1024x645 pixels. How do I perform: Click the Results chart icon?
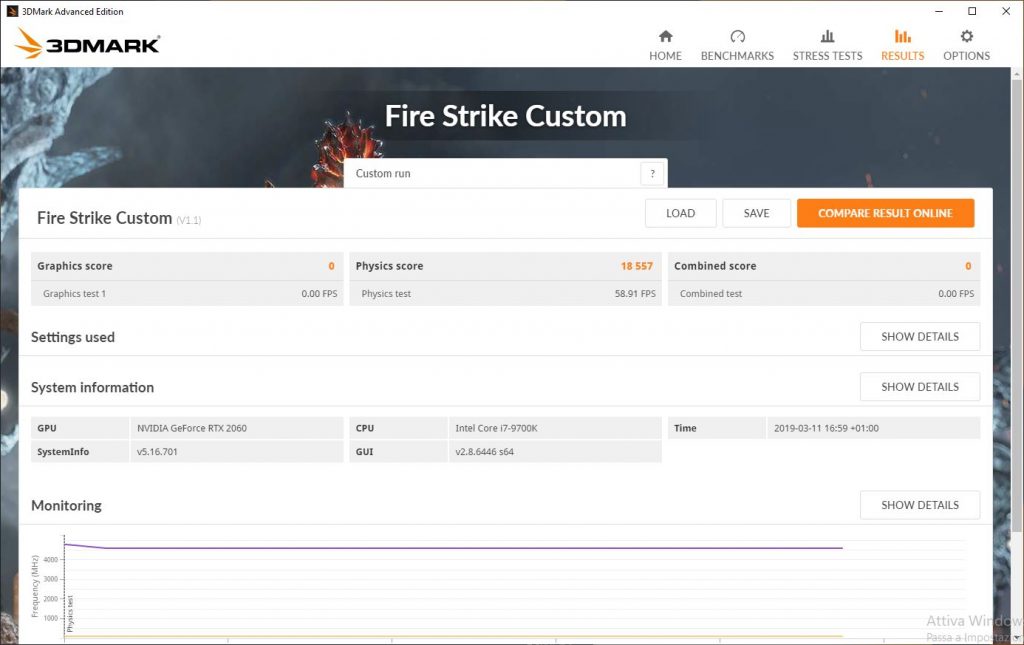tap(902, 37)
